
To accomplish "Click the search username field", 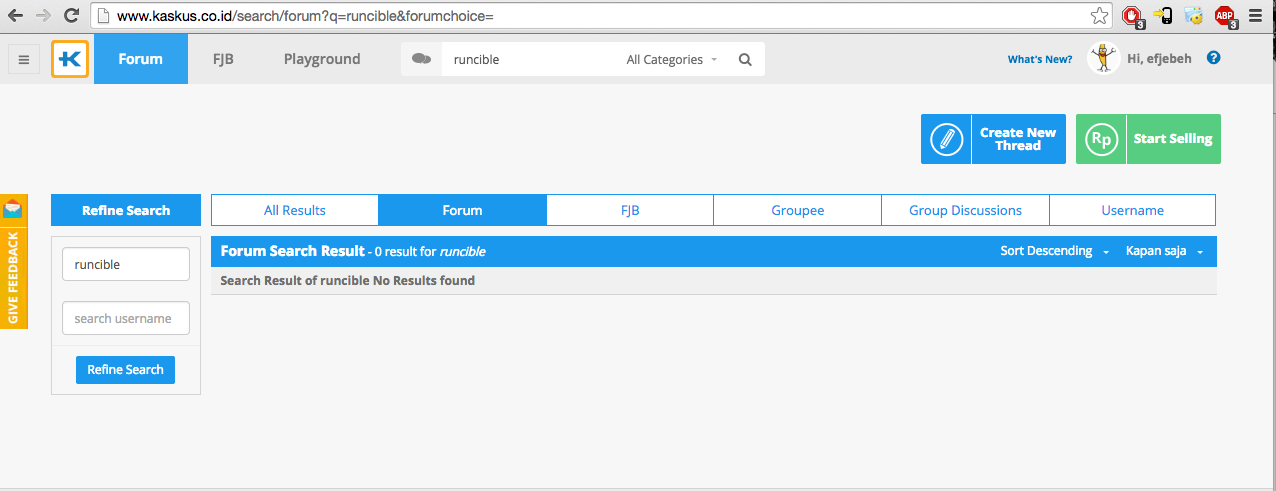I will (x=126, y=318).
